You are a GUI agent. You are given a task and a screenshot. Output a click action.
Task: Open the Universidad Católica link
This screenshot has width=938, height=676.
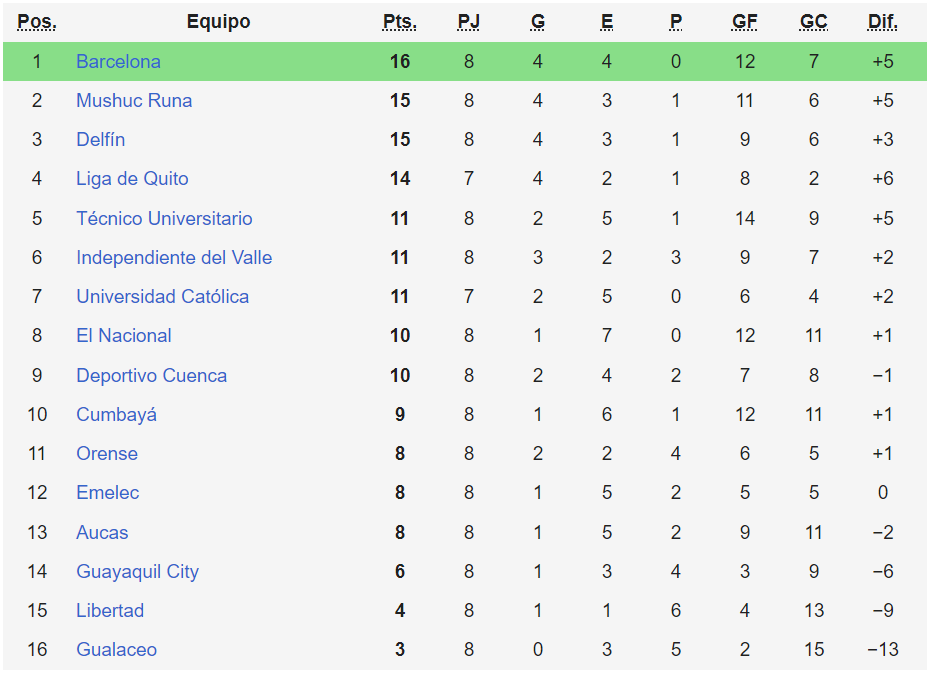(x=162, y=297)
